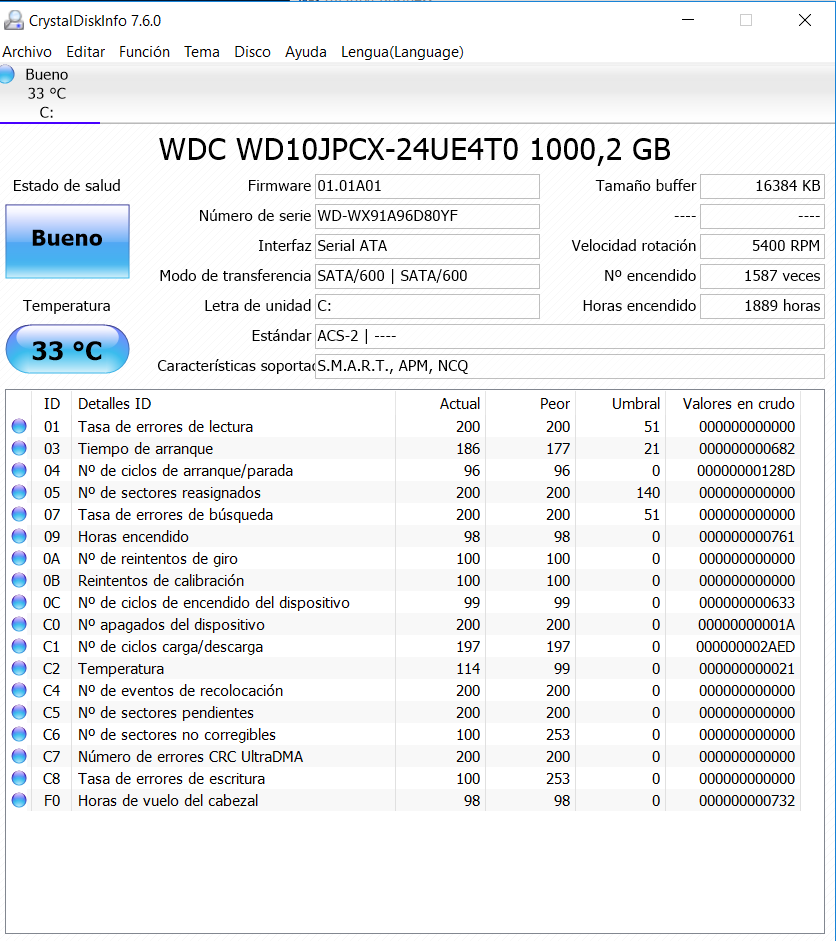Click status orb for Tasa de errores de búsqueda
The height and width of the screenshot is (941, 836).
point(19,514)
